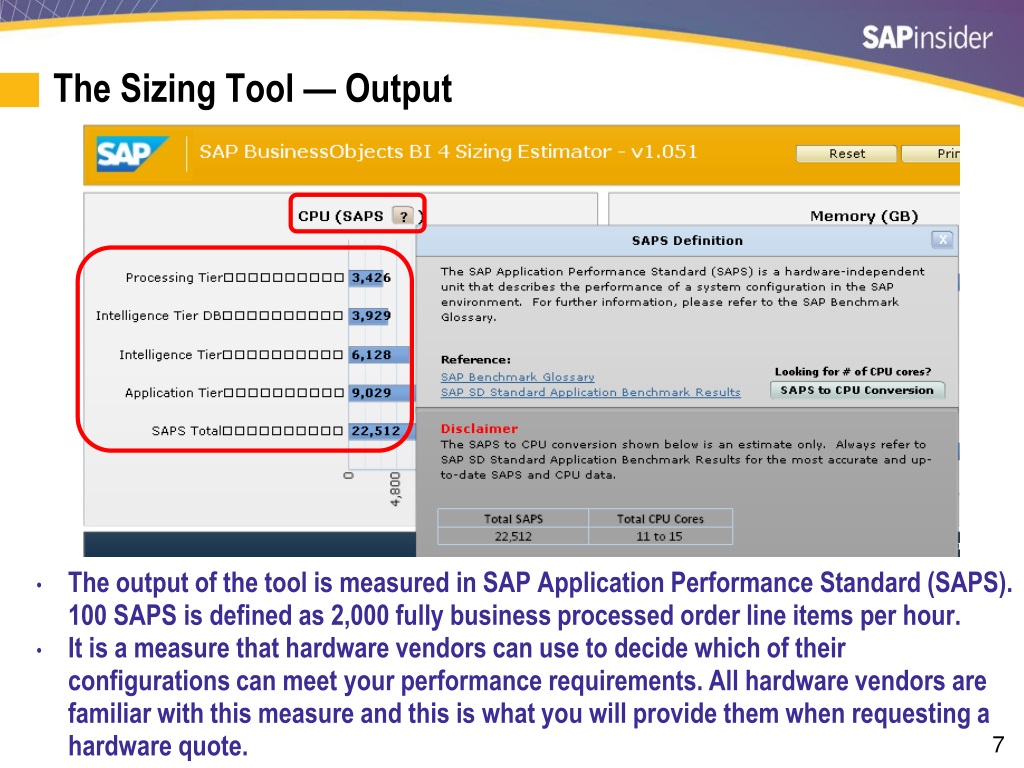Screen dimensions: 1024x768
Task: Click the Total SAPS table header
Action: pos(513,519)
